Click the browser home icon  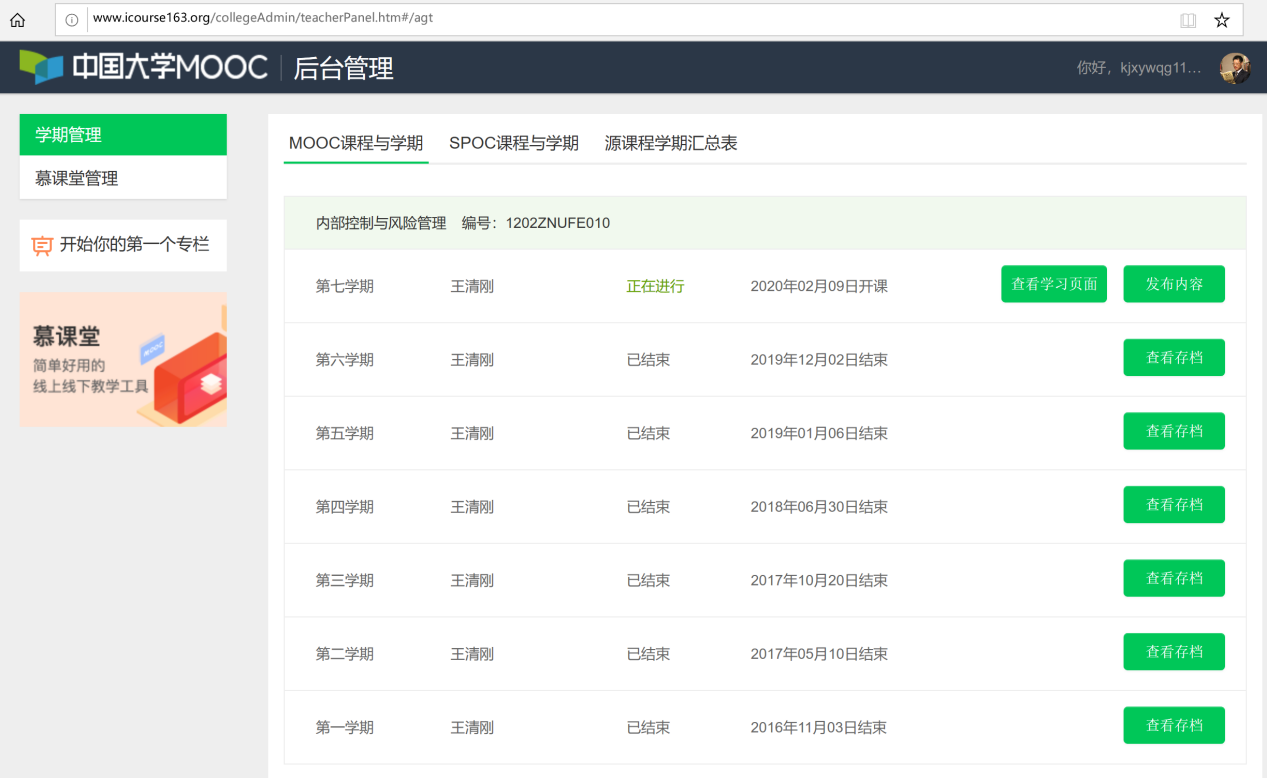coord(17,20)
